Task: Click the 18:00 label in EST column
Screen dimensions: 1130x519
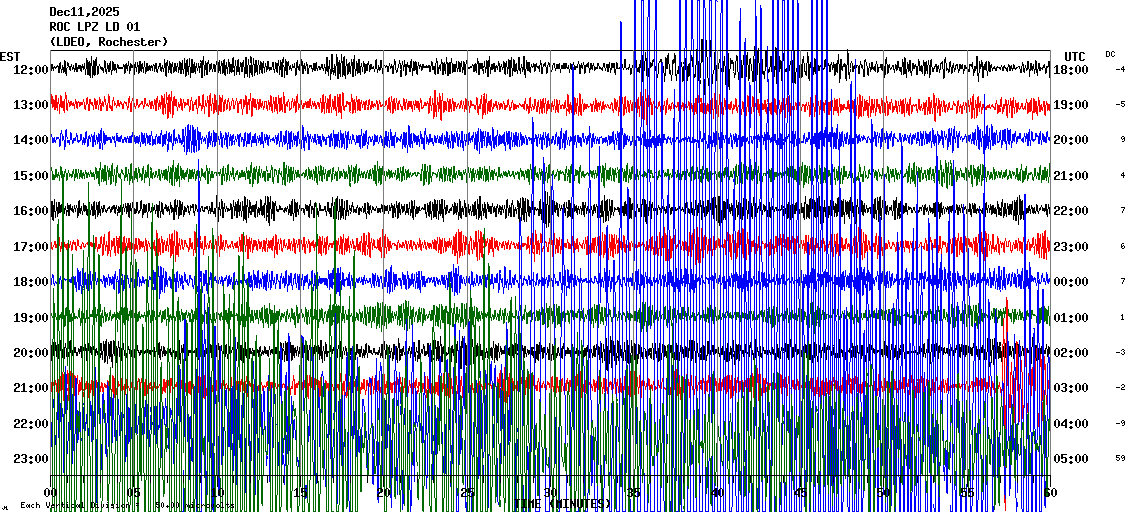Action: coord(30,282)
